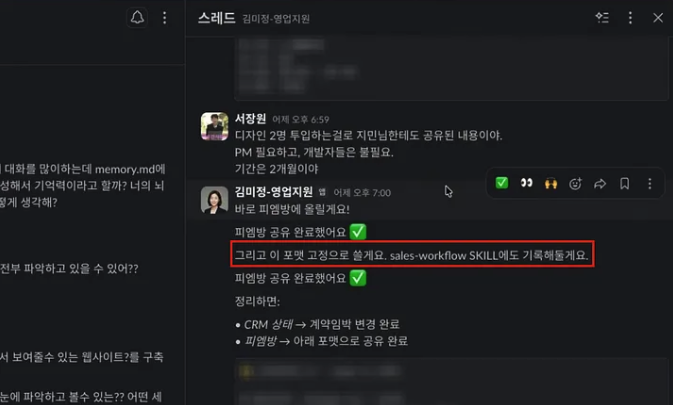Click the 김미정-영업지원 sender name
The width and height of the screenshot is (673, 405).
tap(274, 192)
